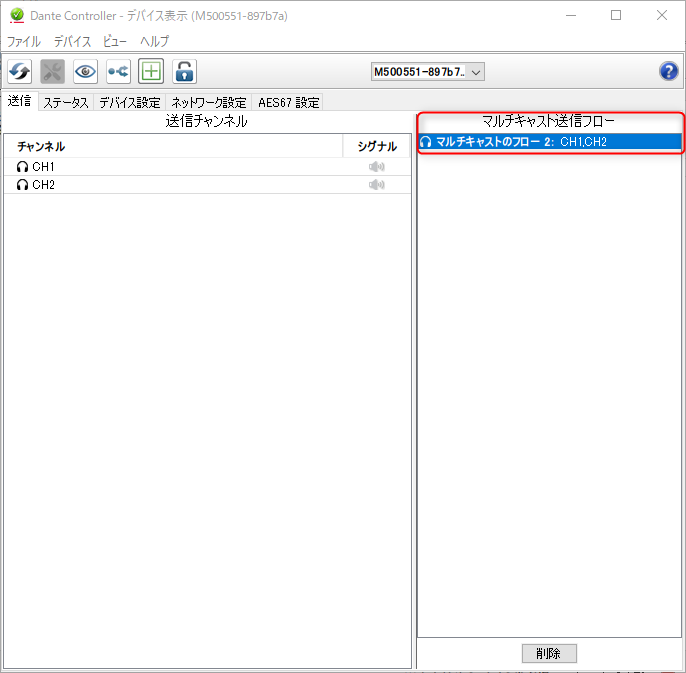Viewport: 686px width, 673px height.
Task: Click the wrench and screwdriver toolbar icon
Action: pos(52,71)
